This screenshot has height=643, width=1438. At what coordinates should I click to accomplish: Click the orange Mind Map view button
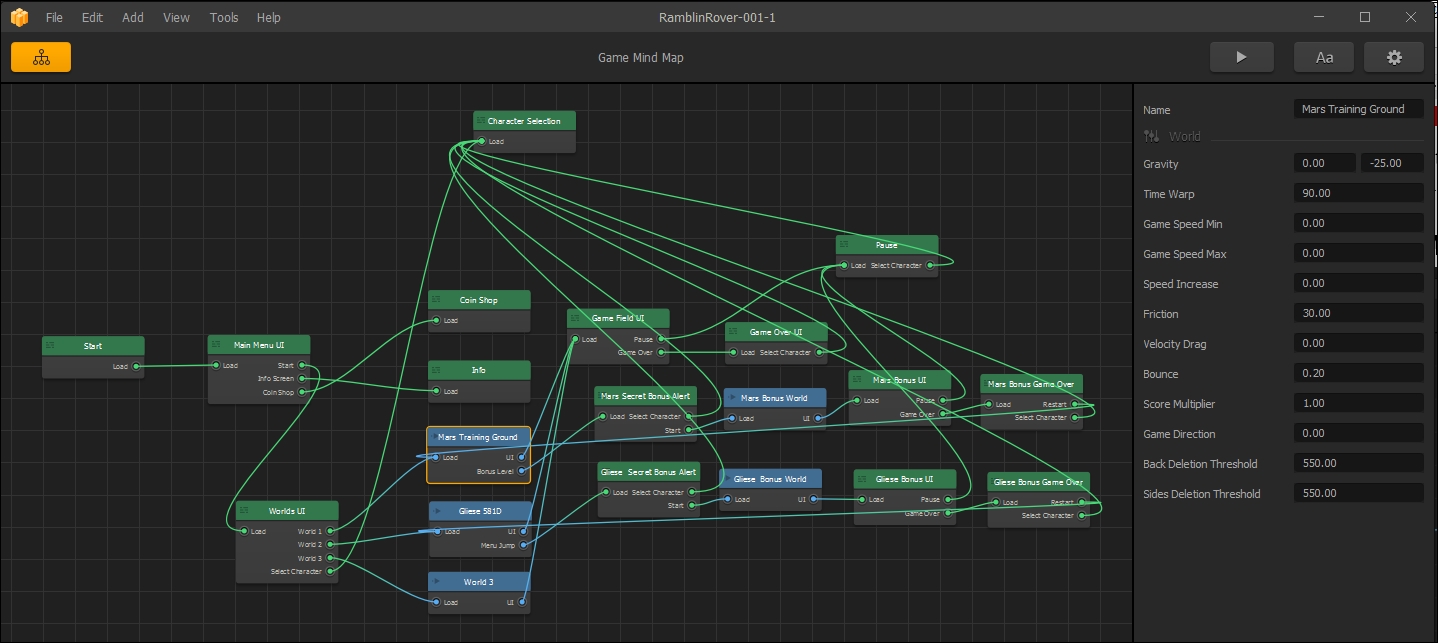[x=41, y=57]
